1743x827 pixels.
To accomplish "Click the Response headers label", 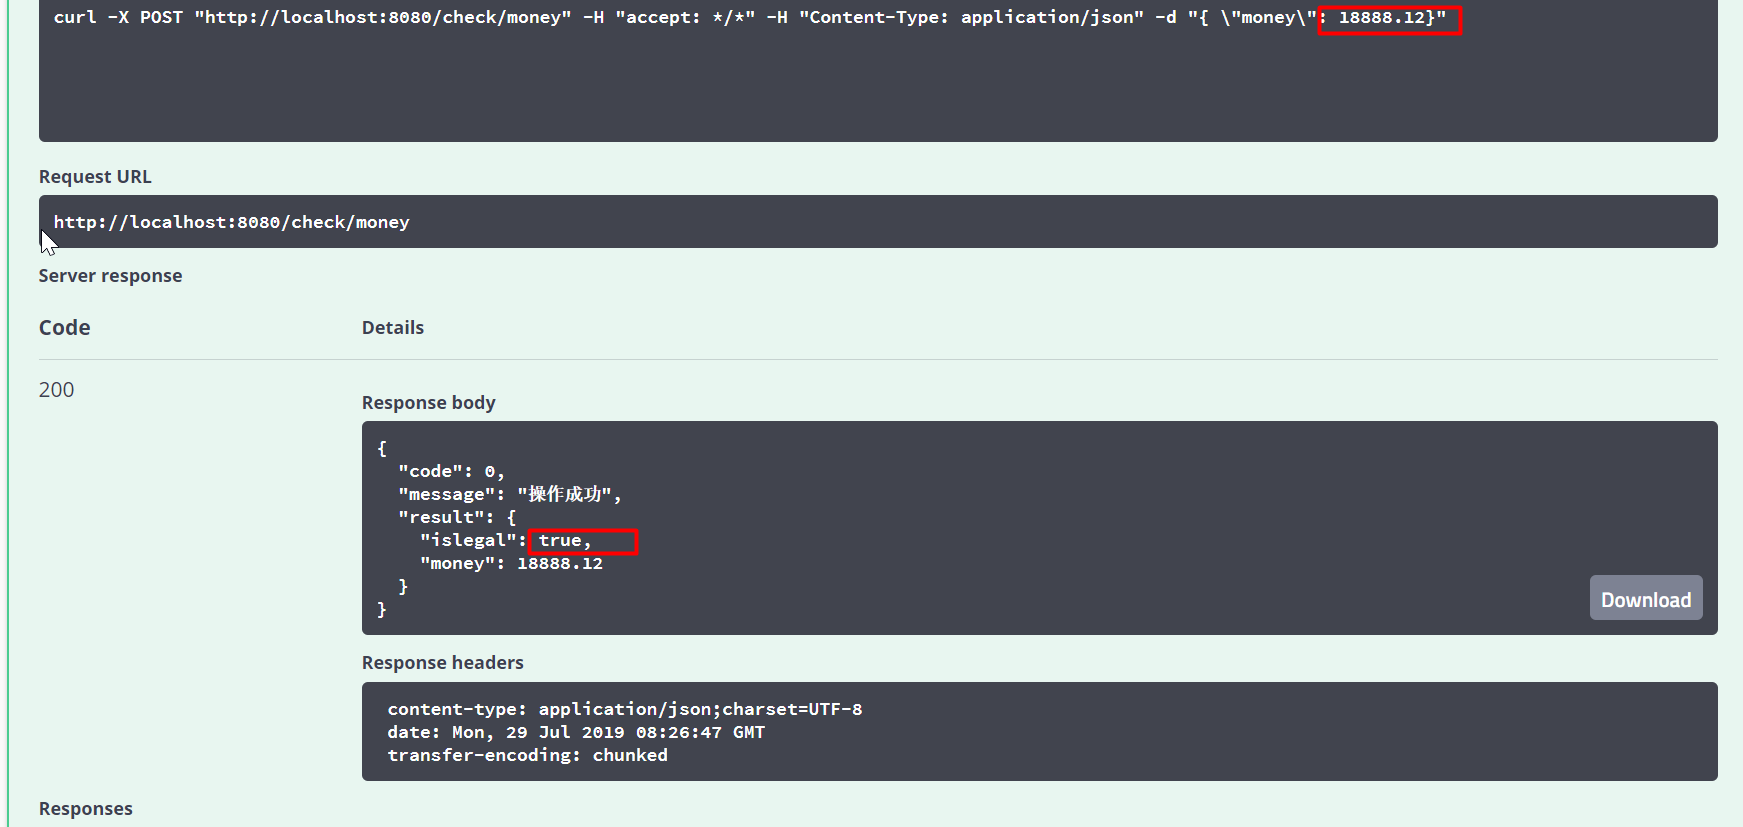I will click(442, 663).
